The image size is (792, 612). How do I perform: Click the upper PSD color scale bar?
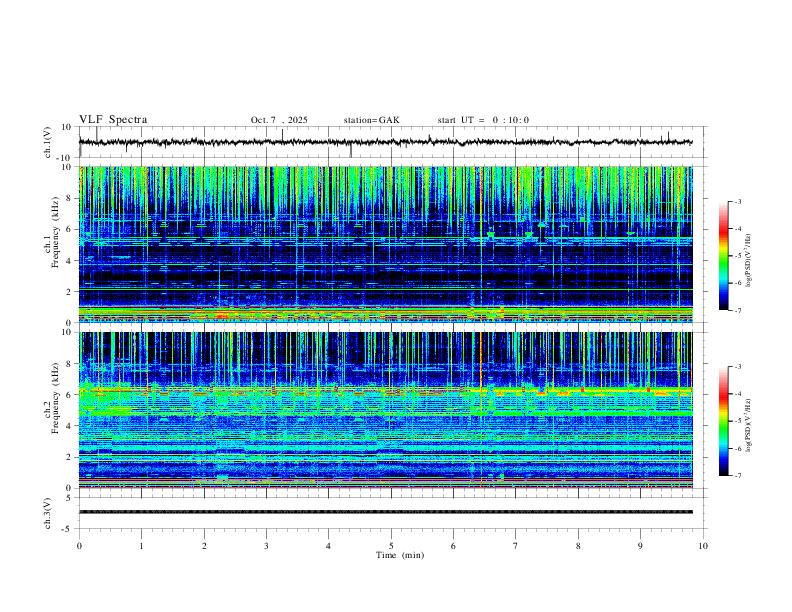pyautogui.click(x=724, y=256)
